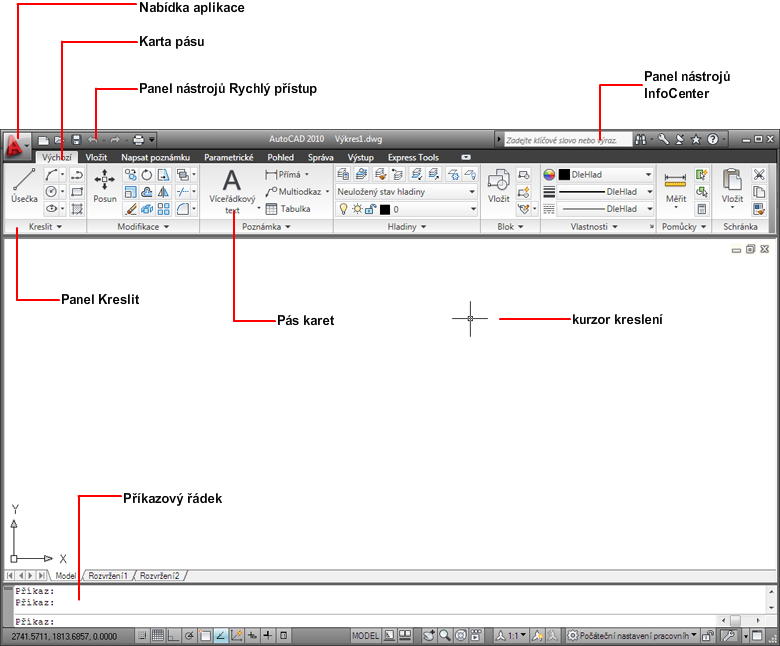Expand the Poznámka panel
This screenshot has height=646, width=780.
tap(267, 227)
